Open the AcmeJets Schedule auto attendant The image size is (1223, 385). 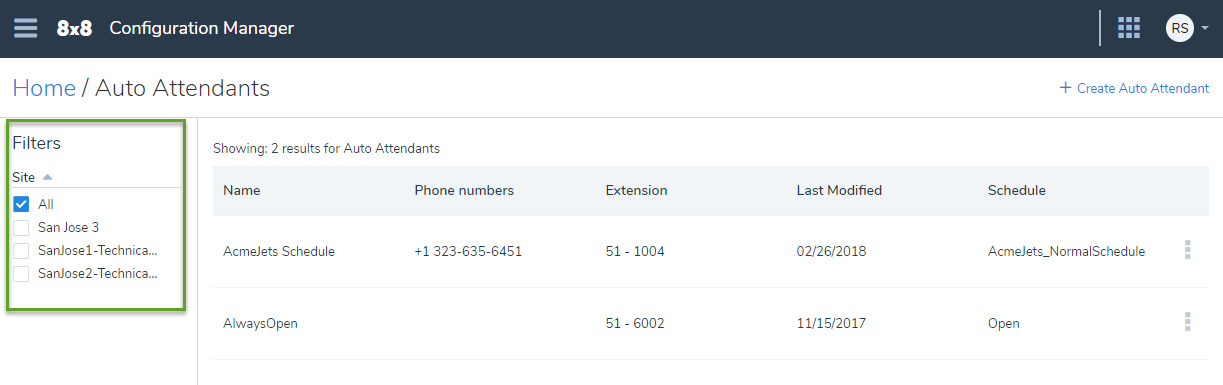[279, 251]
